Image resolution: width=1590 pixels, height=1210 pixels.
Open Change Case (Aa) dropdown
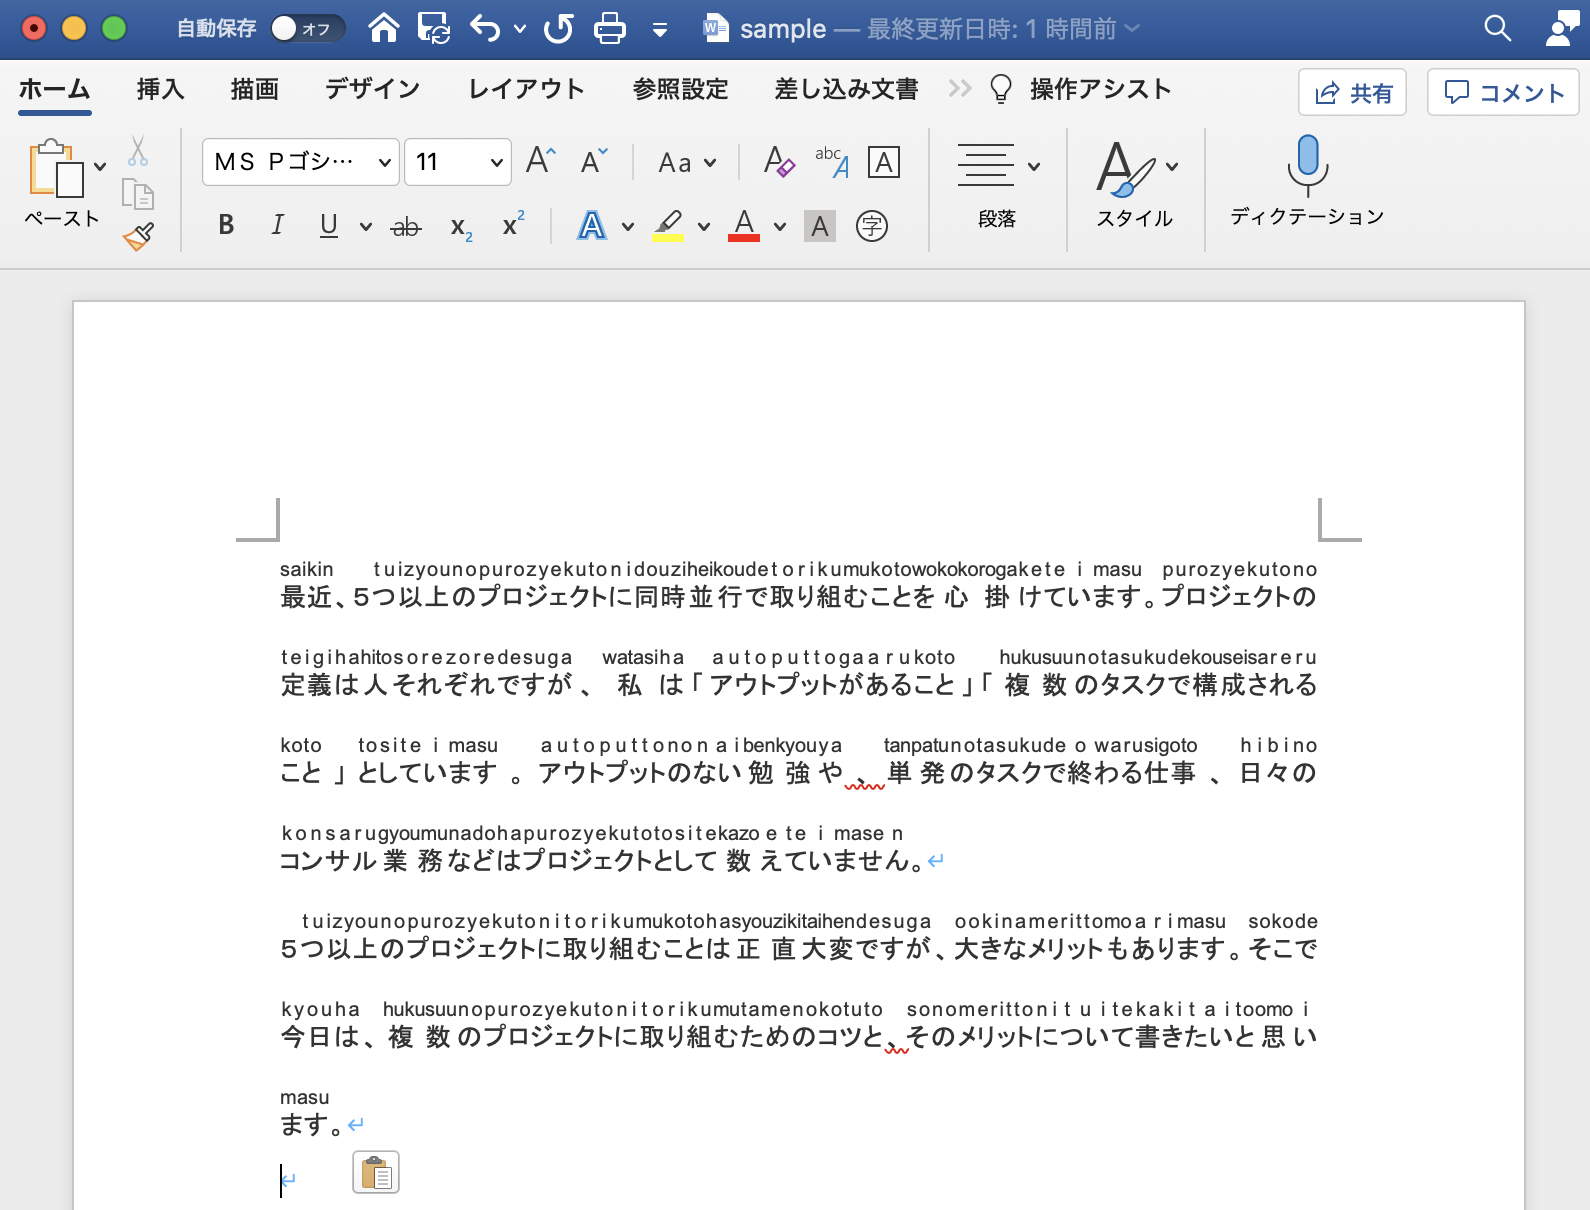pyautogui.click(x=686, y=162)
